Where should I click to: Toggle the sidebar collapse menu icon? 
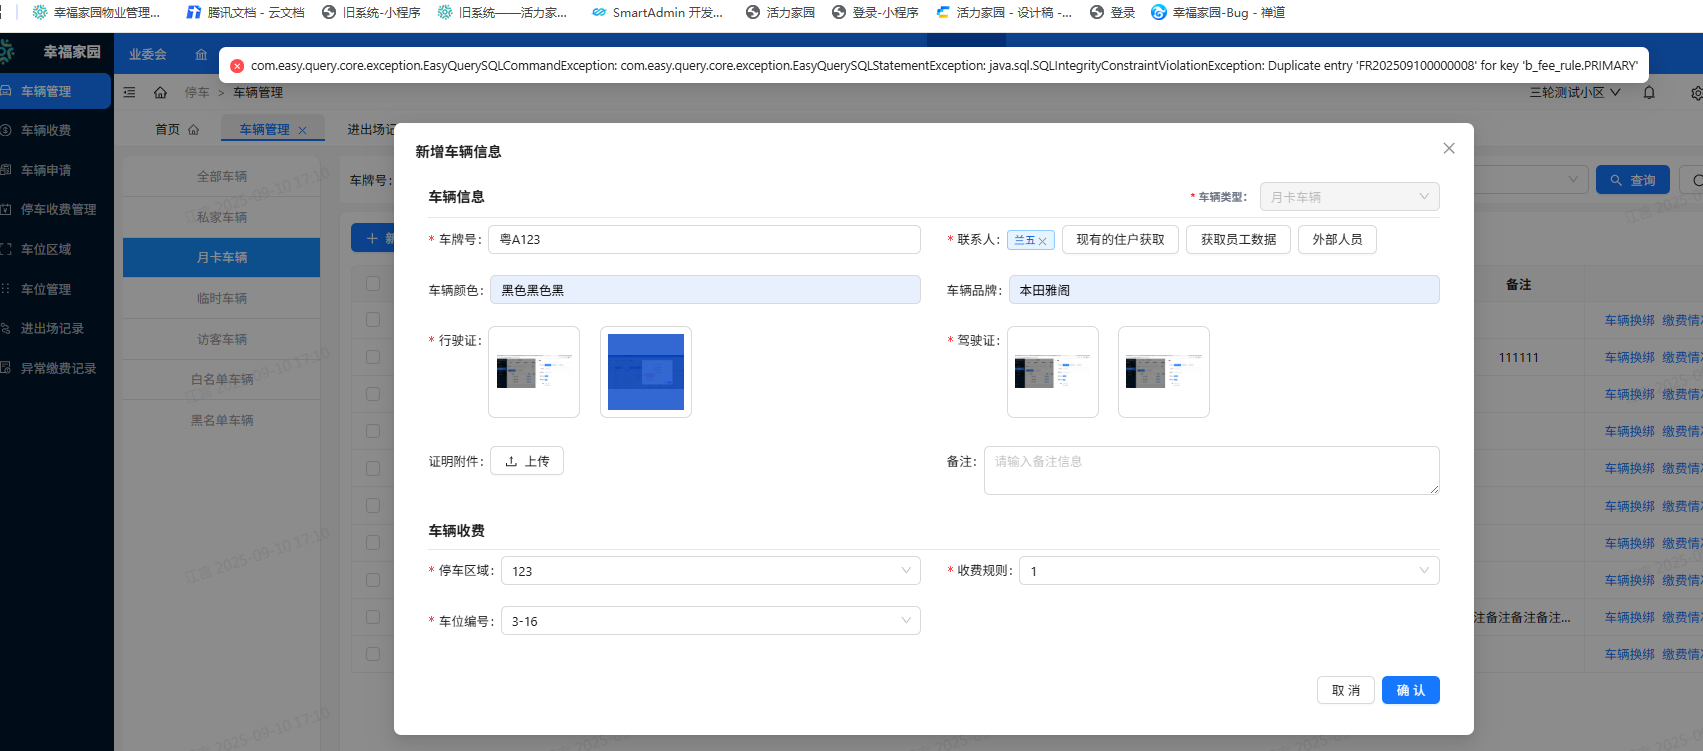(x=129, y=92)
